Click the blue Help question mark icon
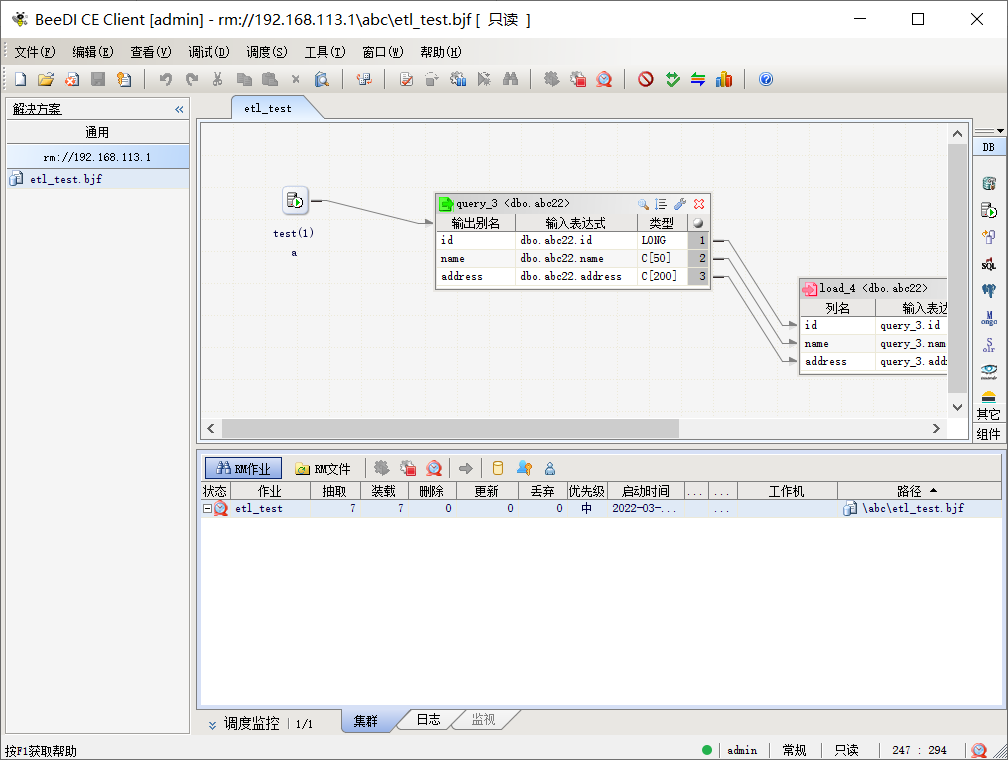Screen dimensions: 1008x760 click(x=766, y=79)
